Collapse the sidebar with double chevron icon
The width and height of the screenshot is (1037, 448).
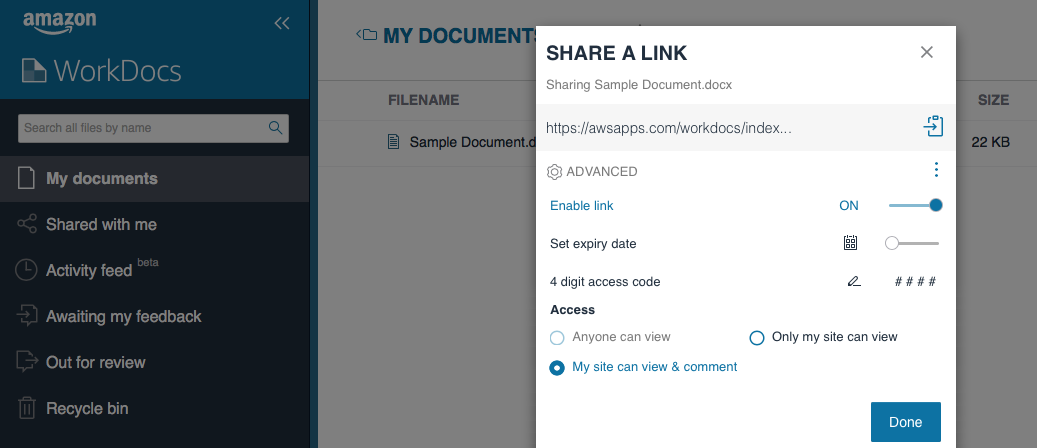point(282,23)
